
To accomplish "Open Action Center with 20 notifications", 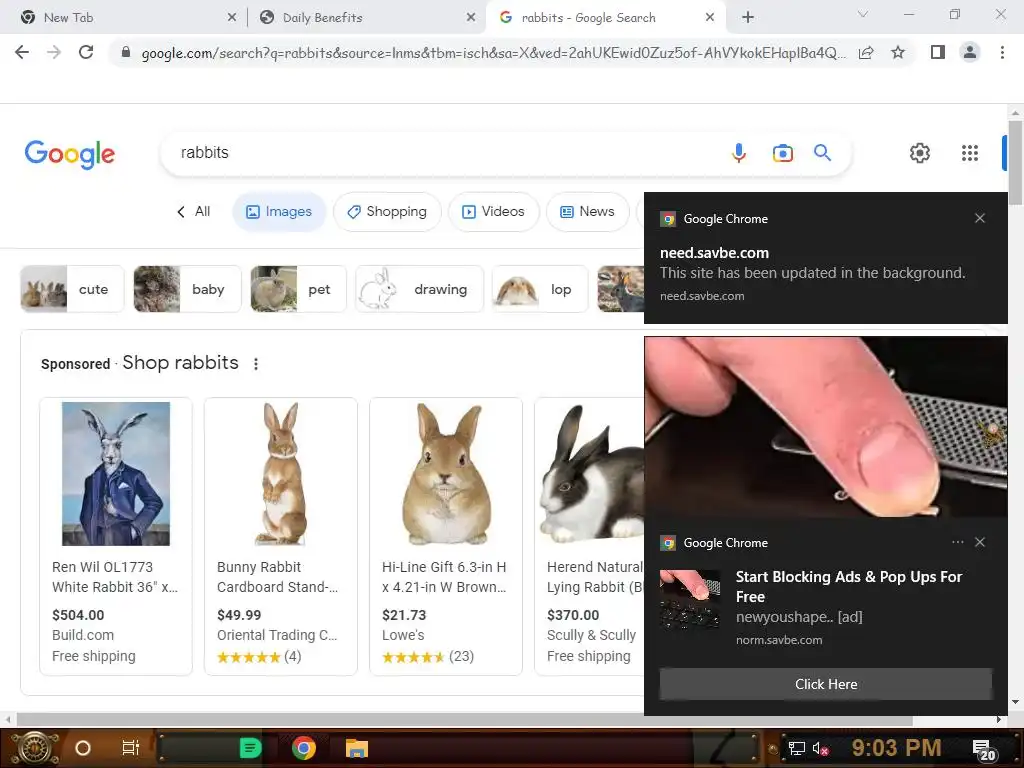I will [983, 750].
